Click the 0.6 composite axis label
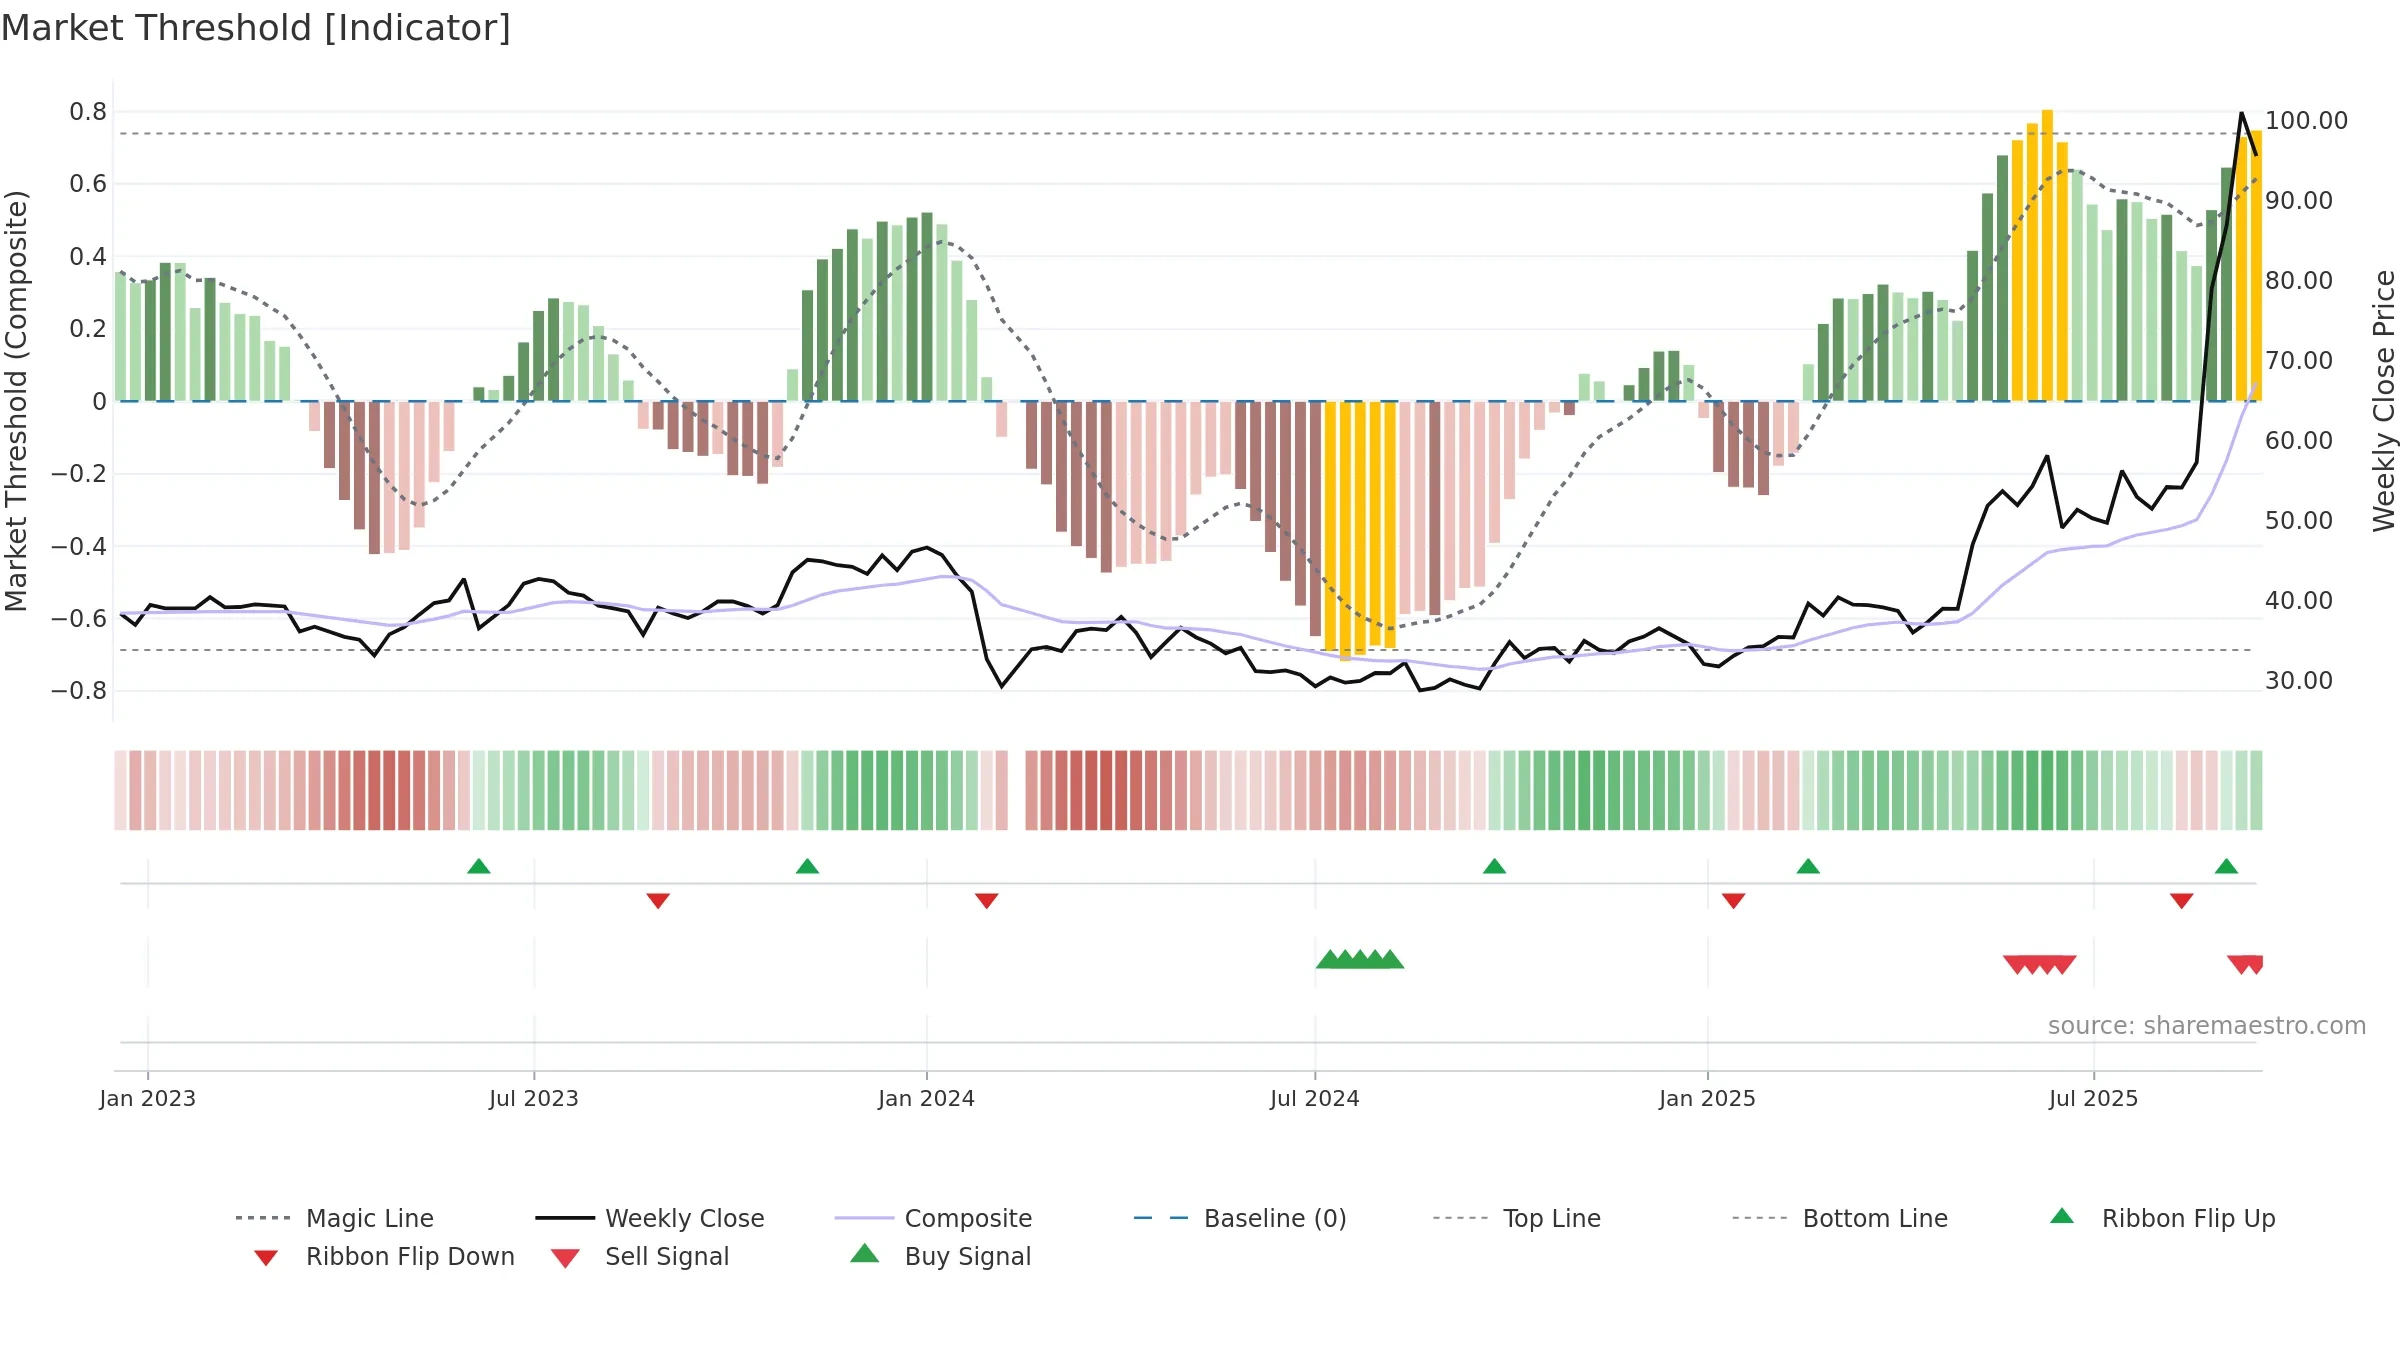 point(88,183)
